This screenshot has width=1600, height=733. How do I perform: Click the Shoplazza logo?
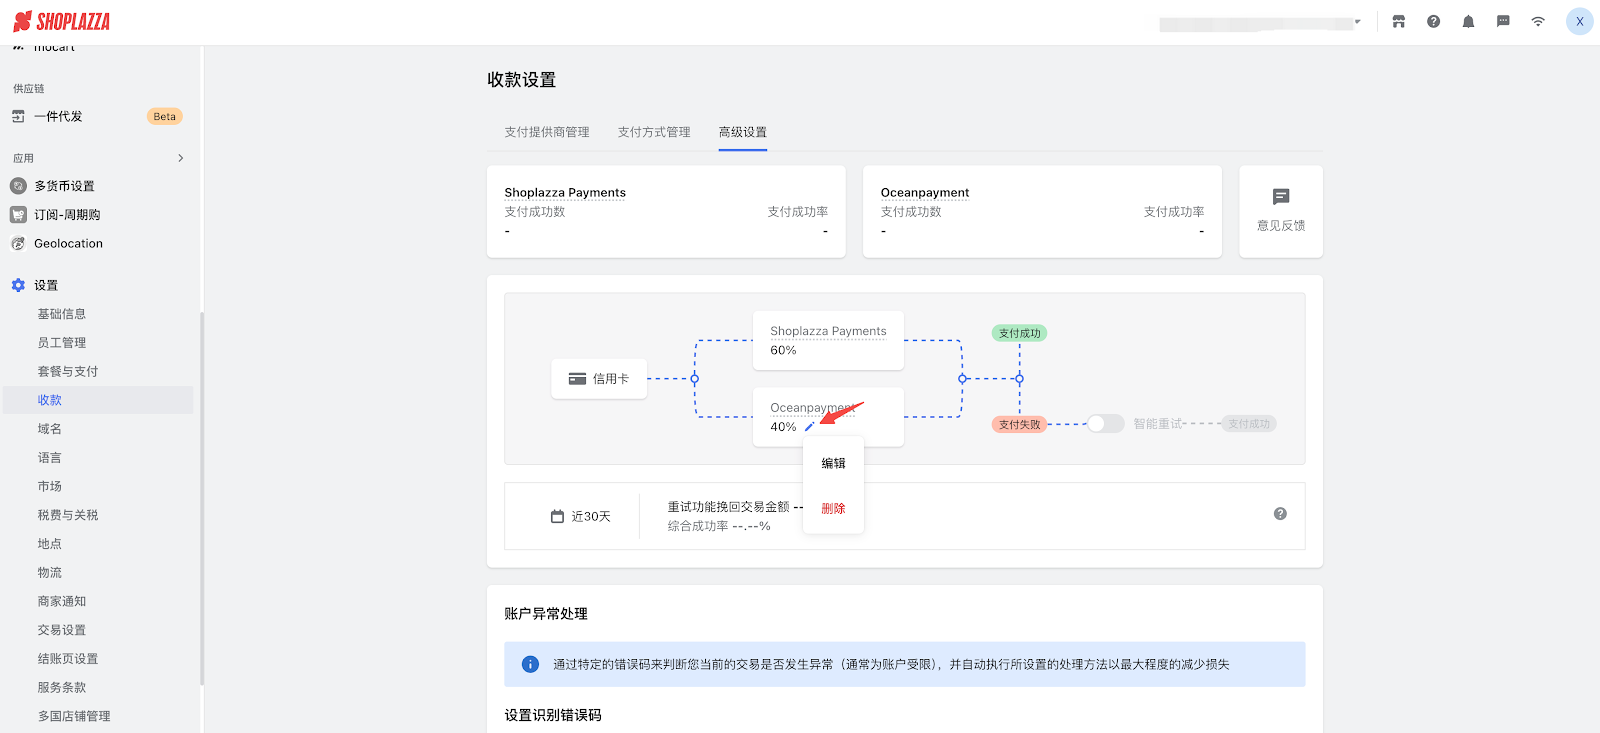tap(61, 21)
